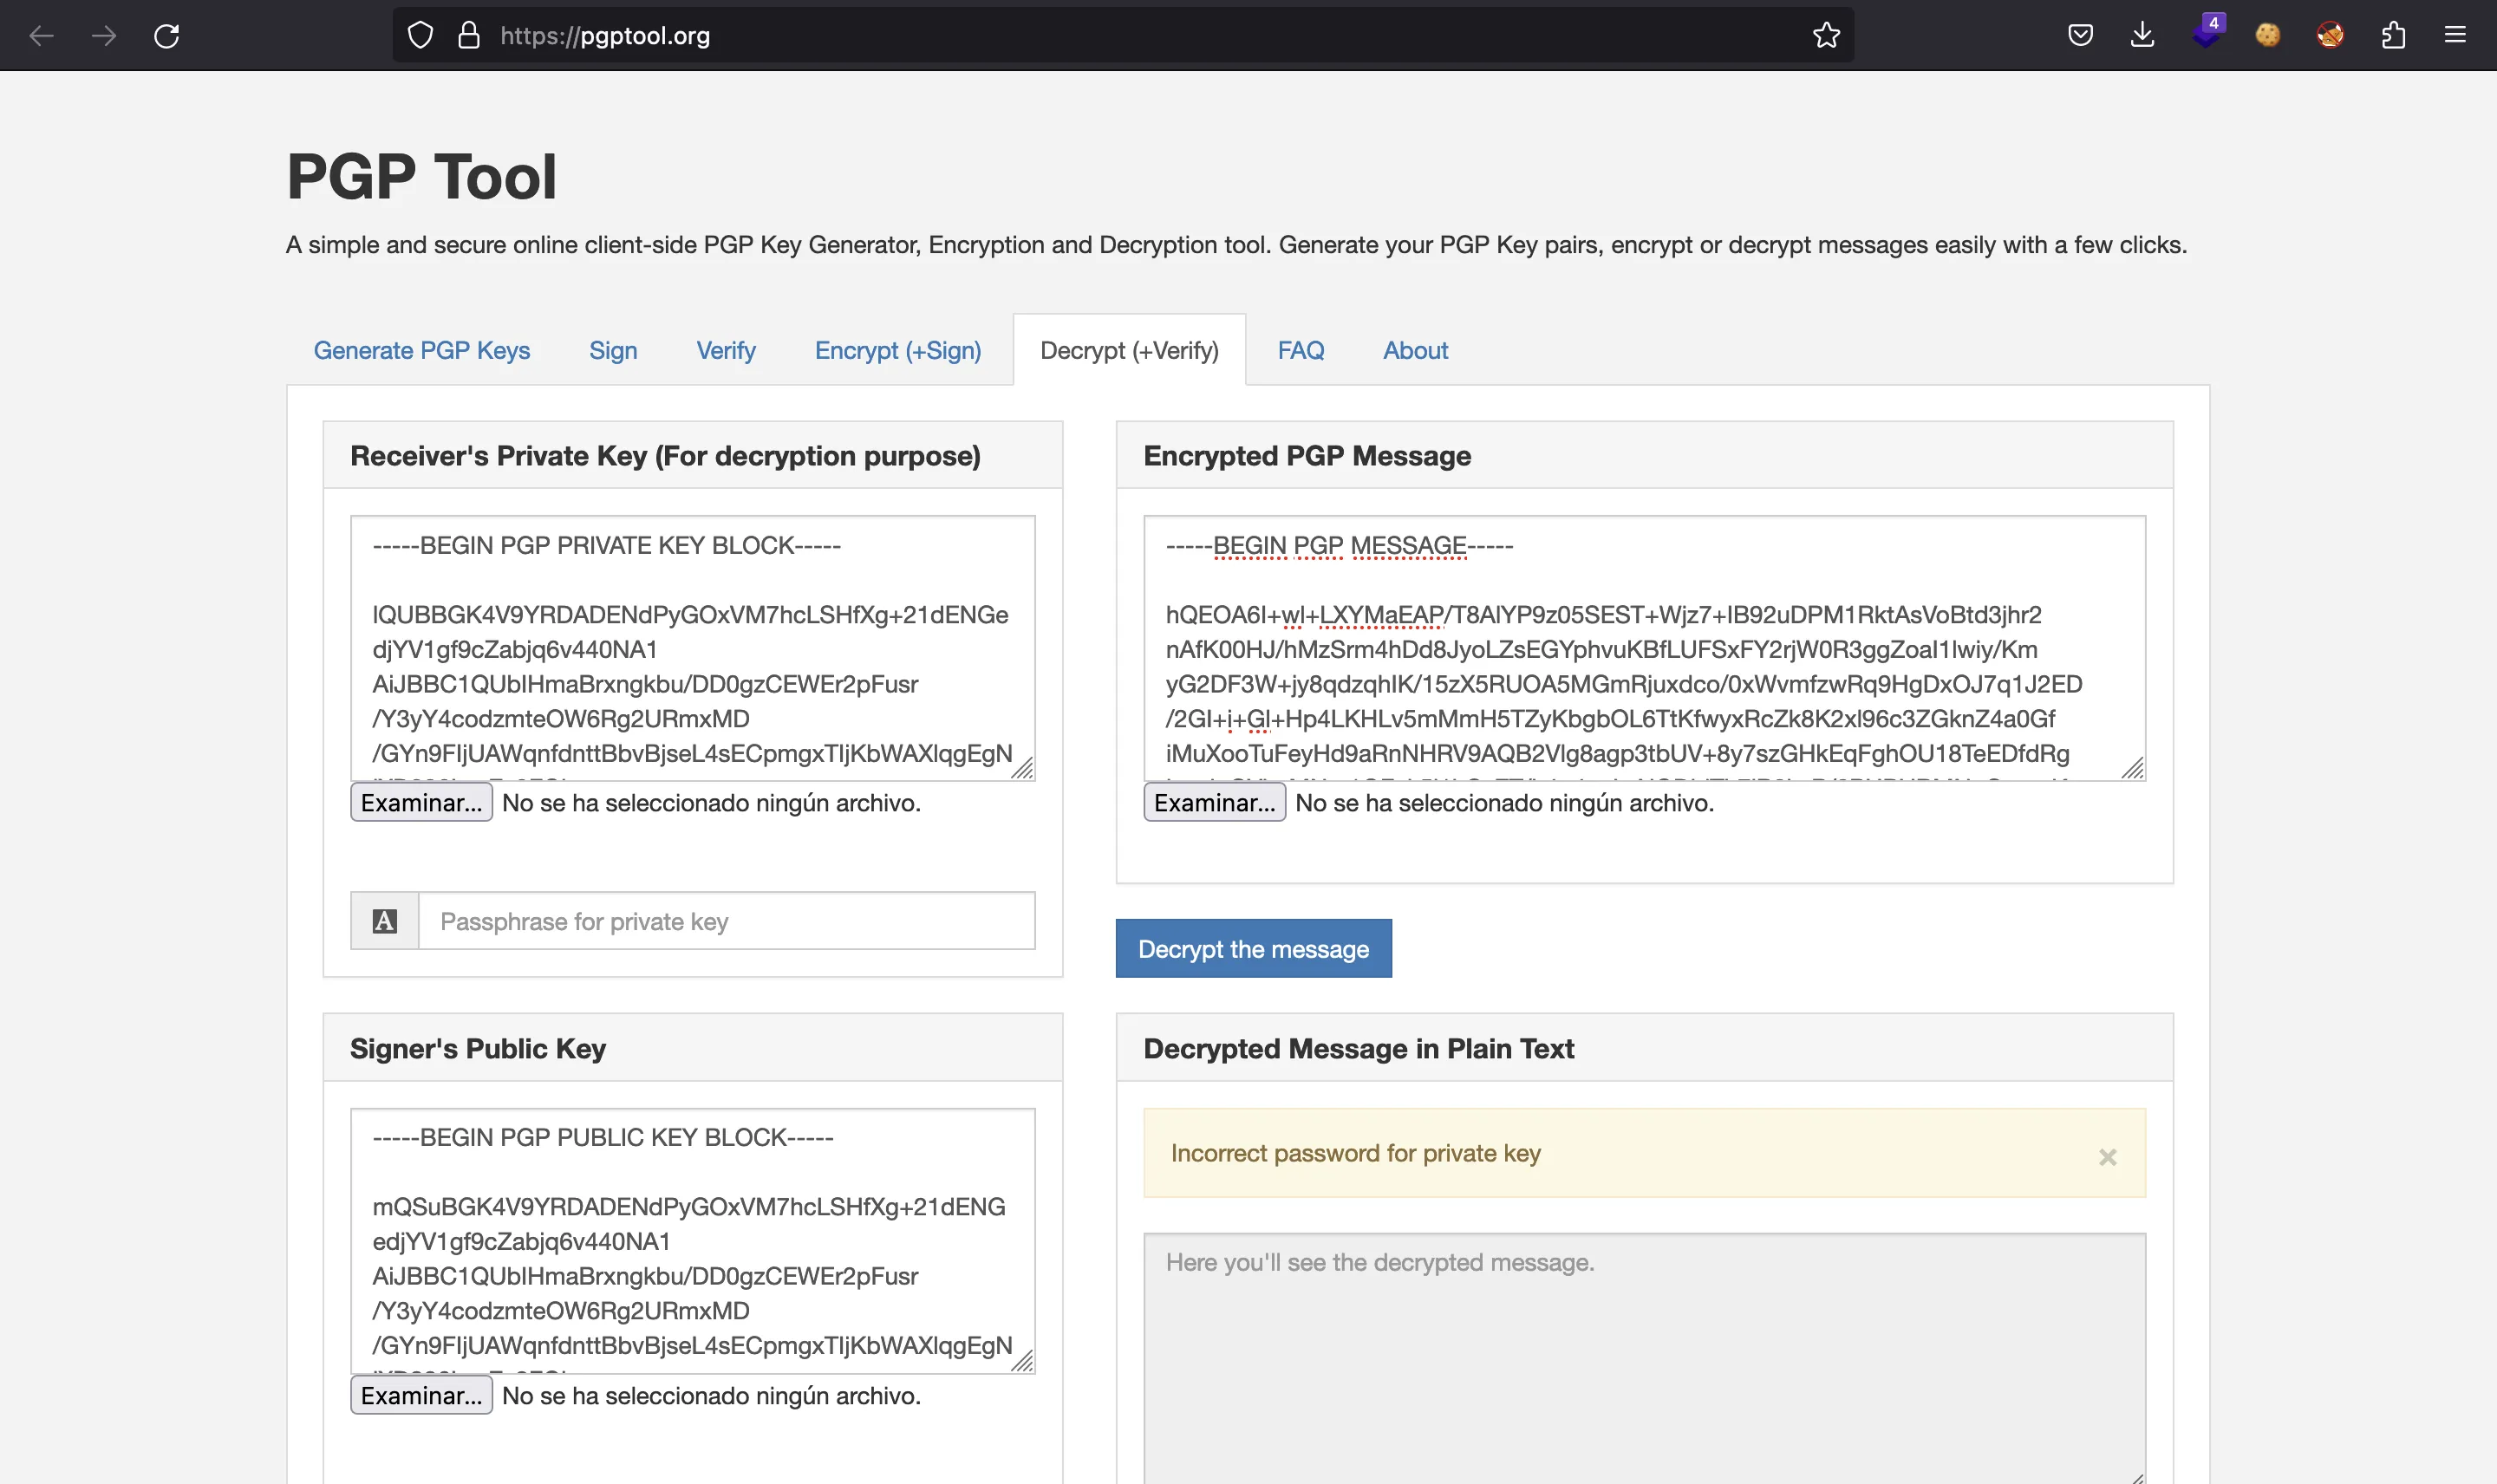
Task: Switch to Generate PGP Keys tab
Action: pos(422,351)
